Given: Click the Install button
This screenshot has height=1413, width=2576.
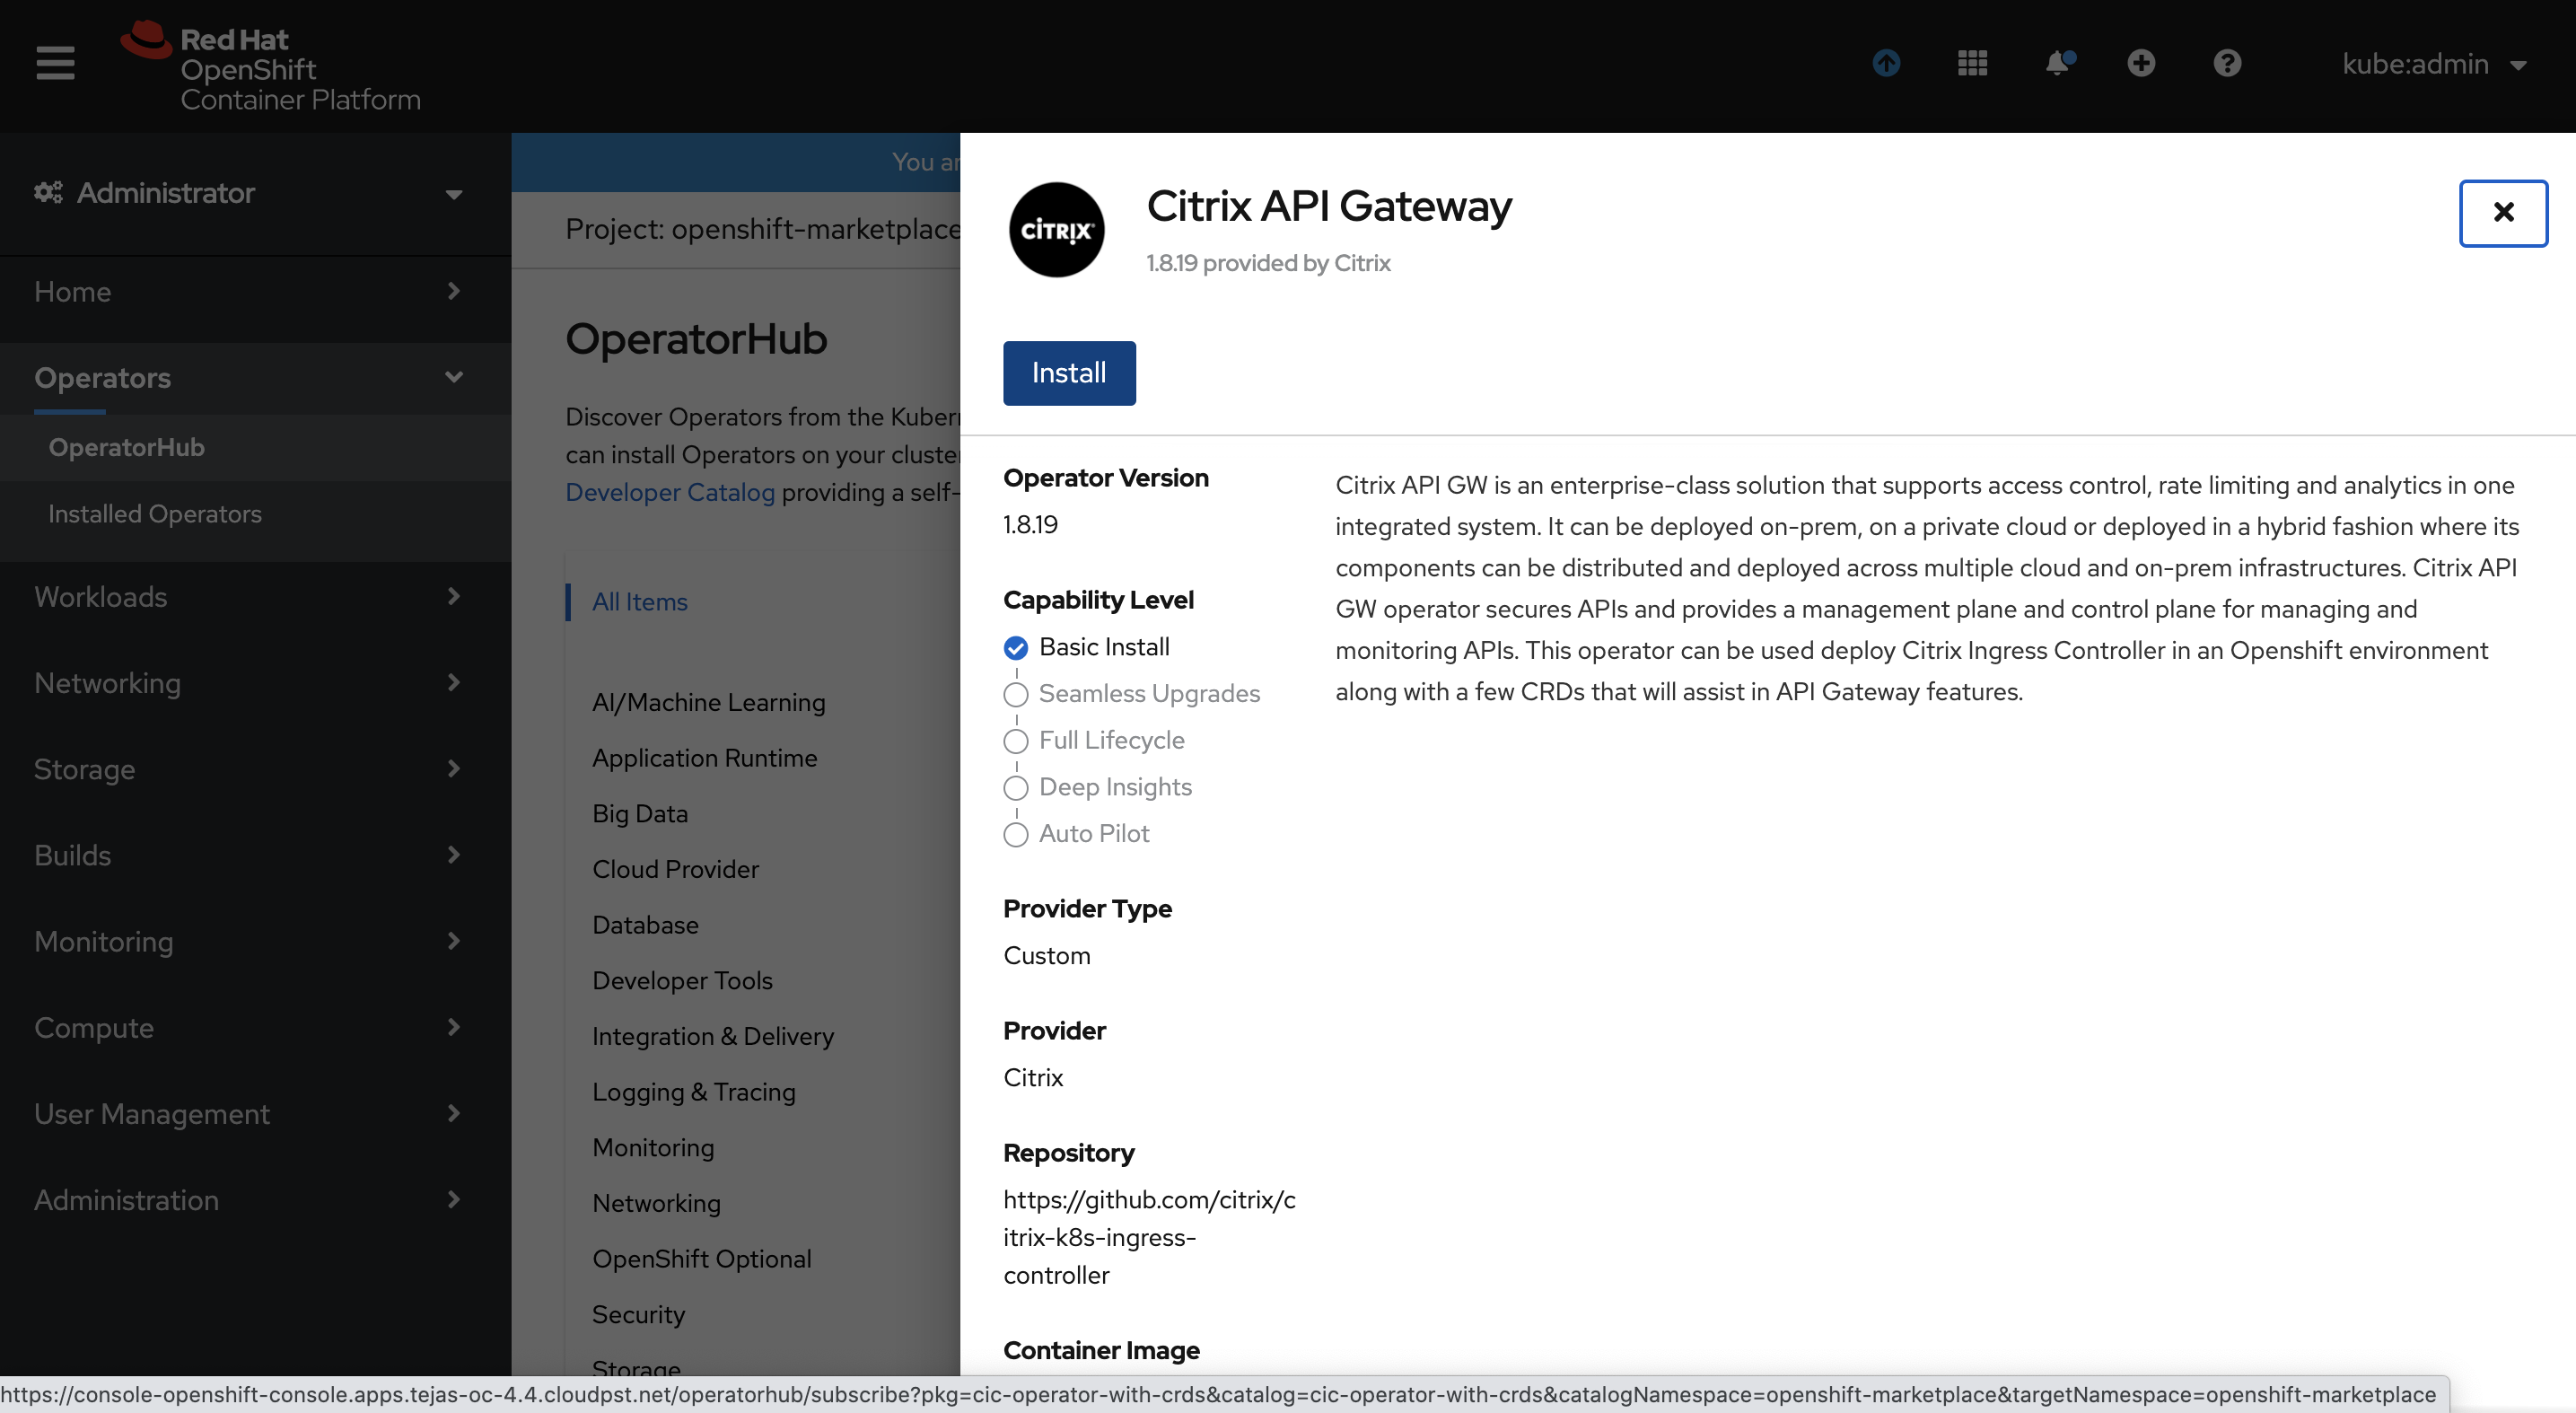Looking at the screenshot, I should click(1069, 373).
